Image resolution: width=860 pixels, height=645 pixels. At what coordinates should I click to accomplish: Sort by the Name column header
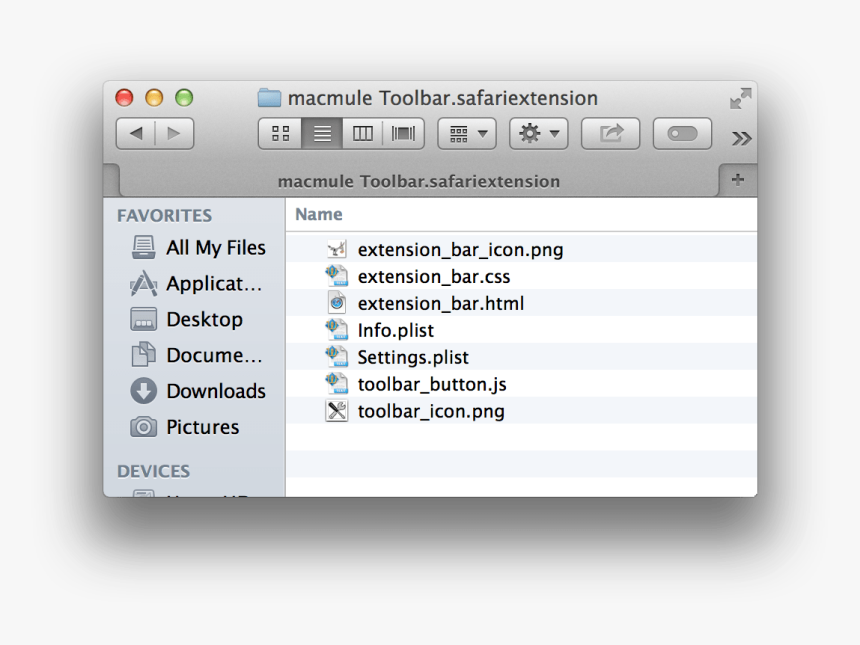[x=319, y=214]
